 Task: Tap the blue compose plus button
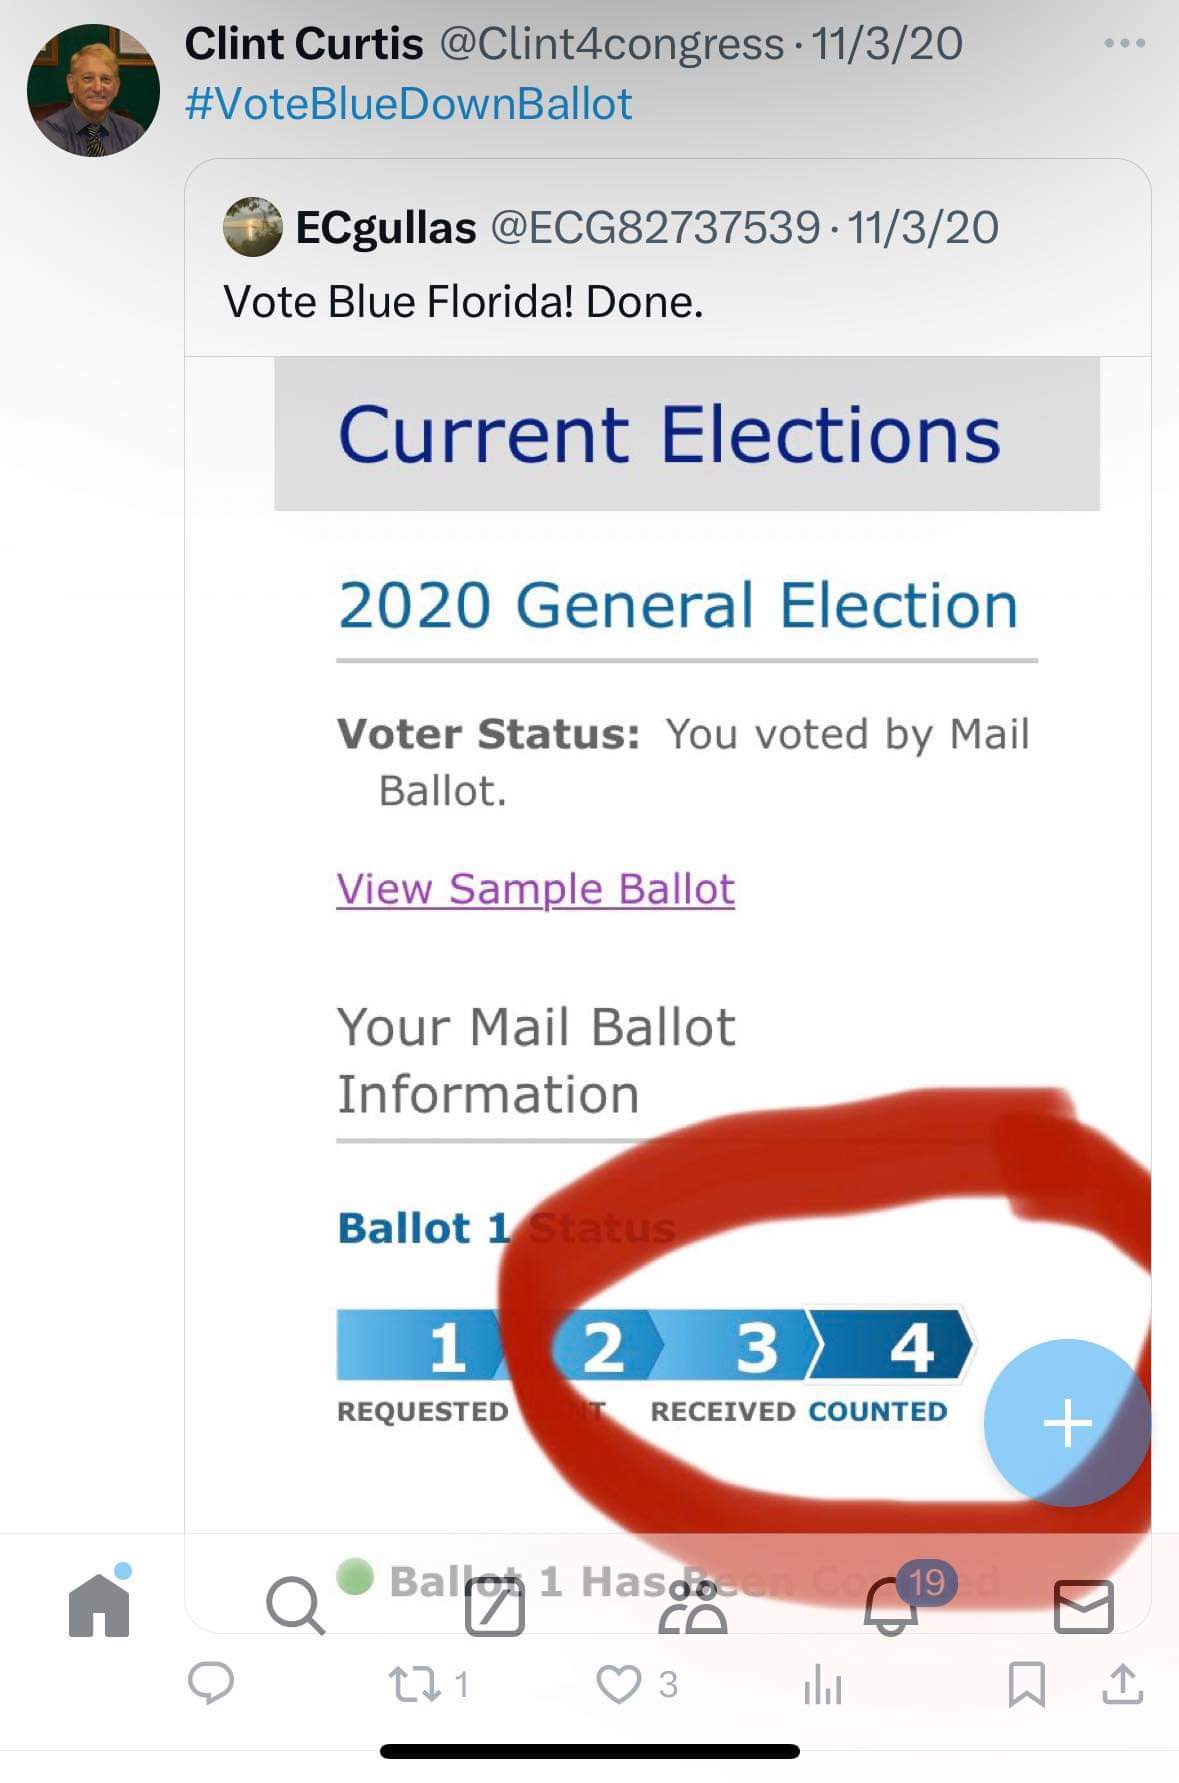pos(1066,1422)
